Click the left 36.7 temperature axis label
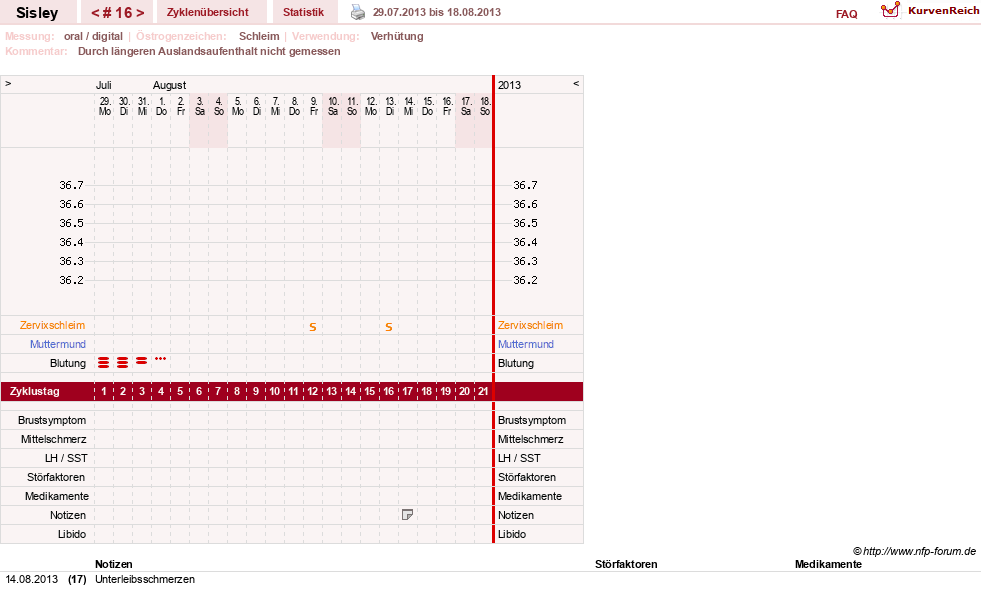 coord(71,185)
